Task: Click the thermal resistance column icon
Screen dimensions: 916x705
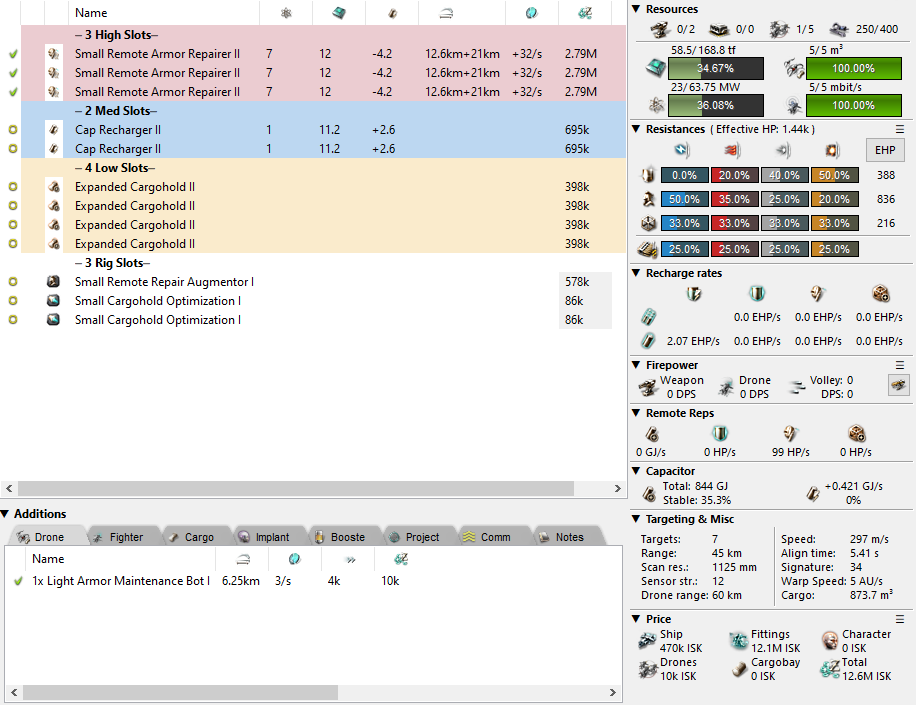Action: pos(731,151)
